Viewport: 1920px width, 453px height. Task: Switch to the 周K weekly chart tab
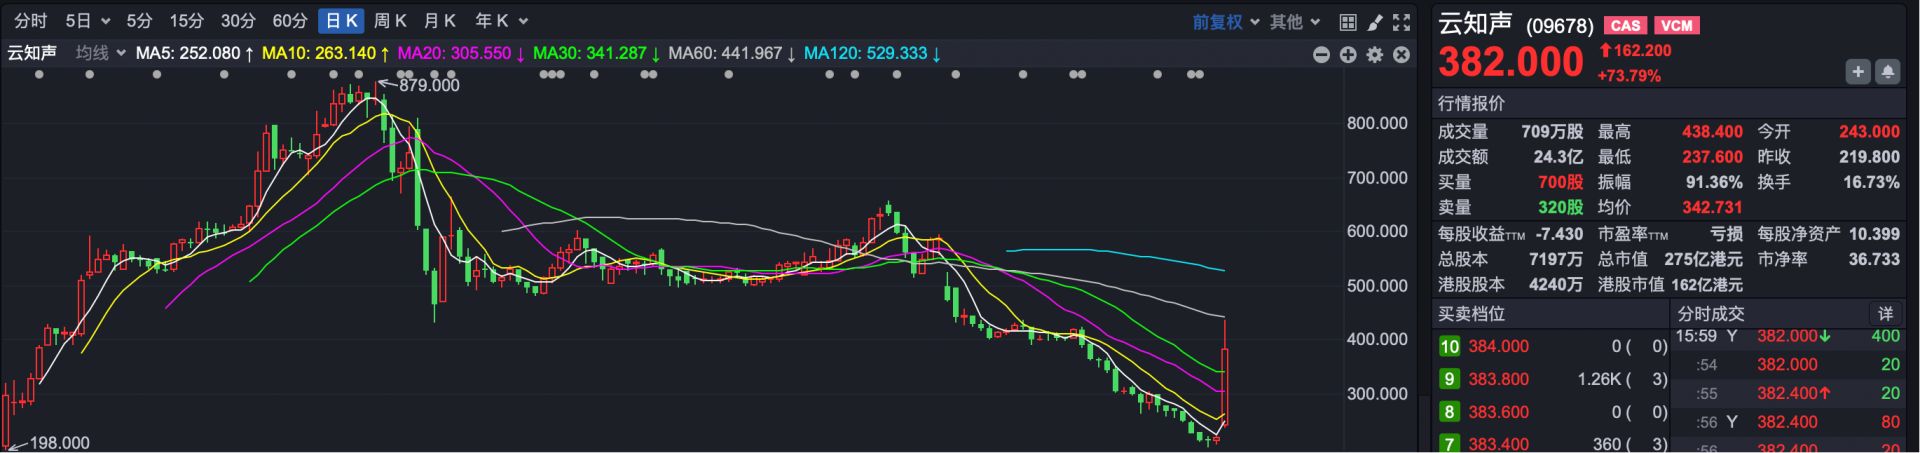pyautogui.click(x=390, y=21)
